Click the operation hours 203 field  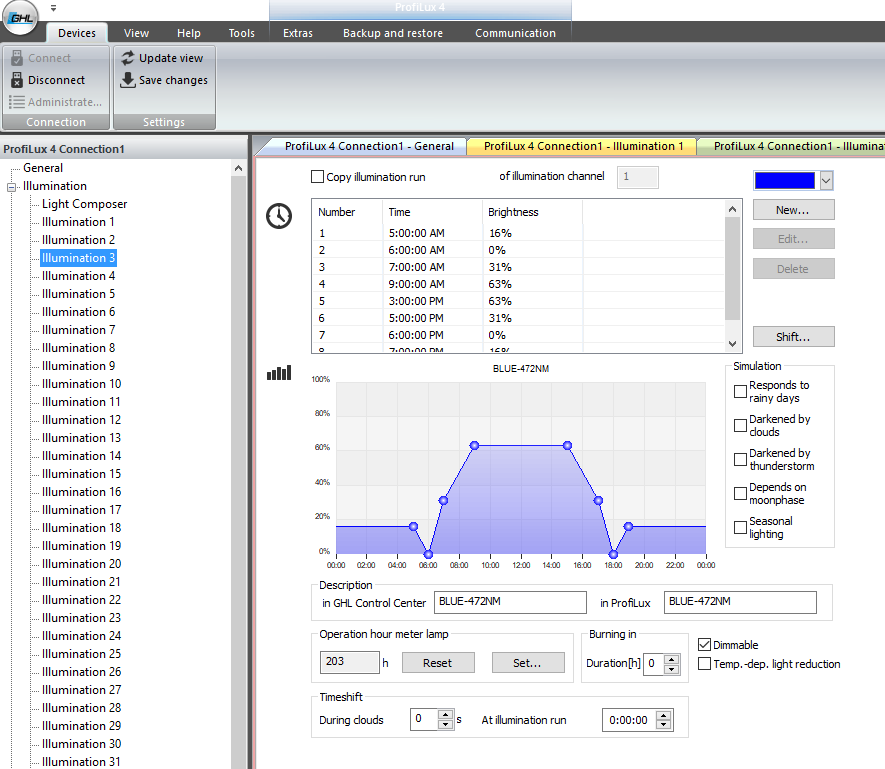(349, 662)
